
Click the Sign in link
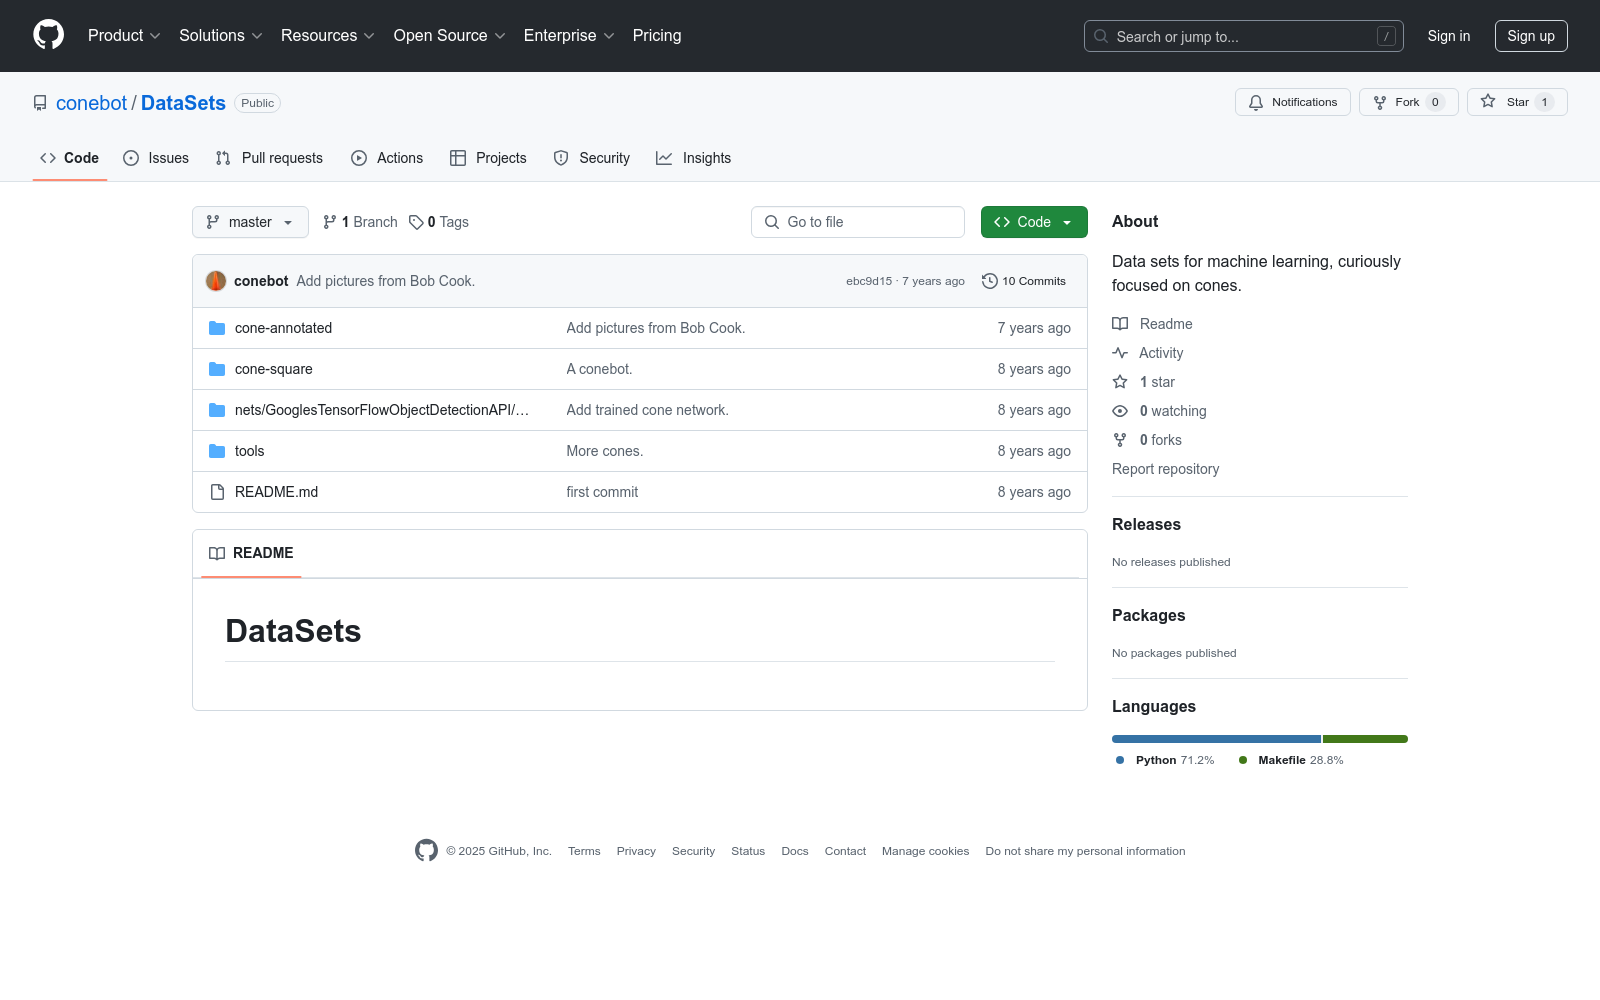tap(1449, 36)
